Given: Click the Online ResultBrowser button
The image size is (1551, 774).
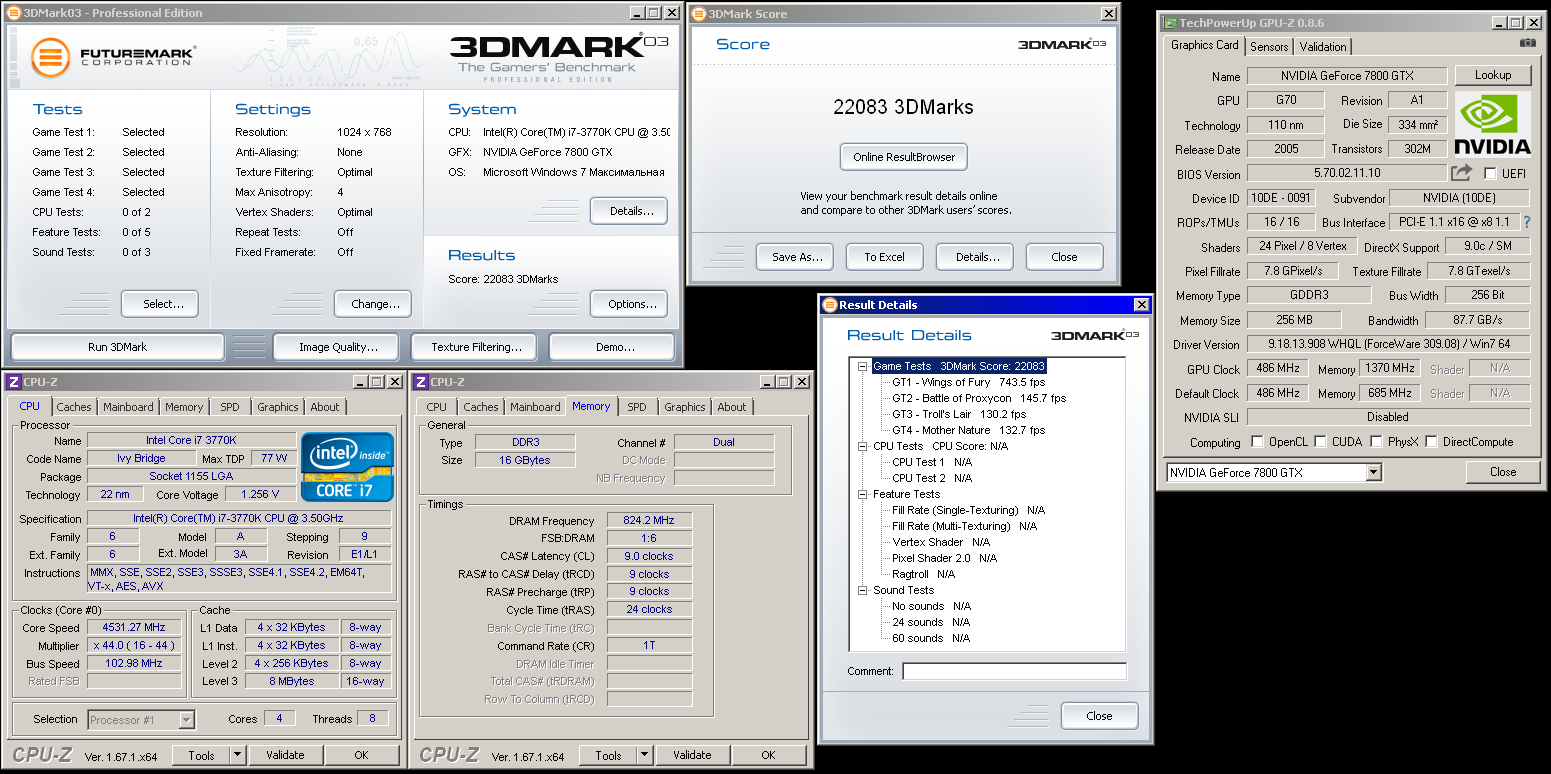Looking at the screenshot, I should tap(904, 157).
